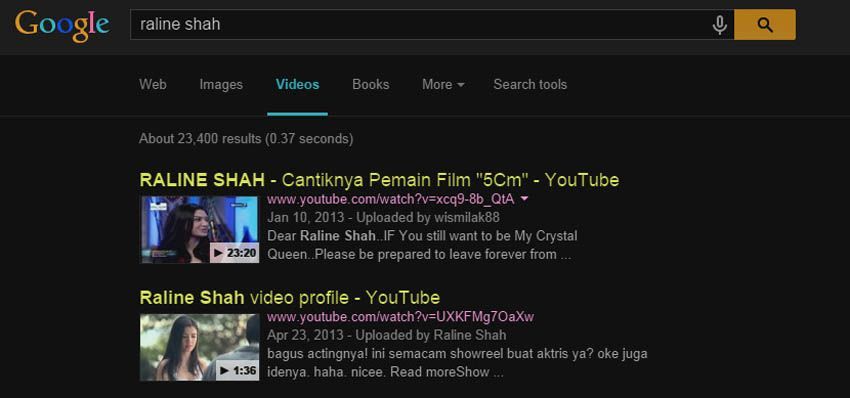Select the Videos tab
This screenshot has width=850, height=398.
(x=297, y=85)
